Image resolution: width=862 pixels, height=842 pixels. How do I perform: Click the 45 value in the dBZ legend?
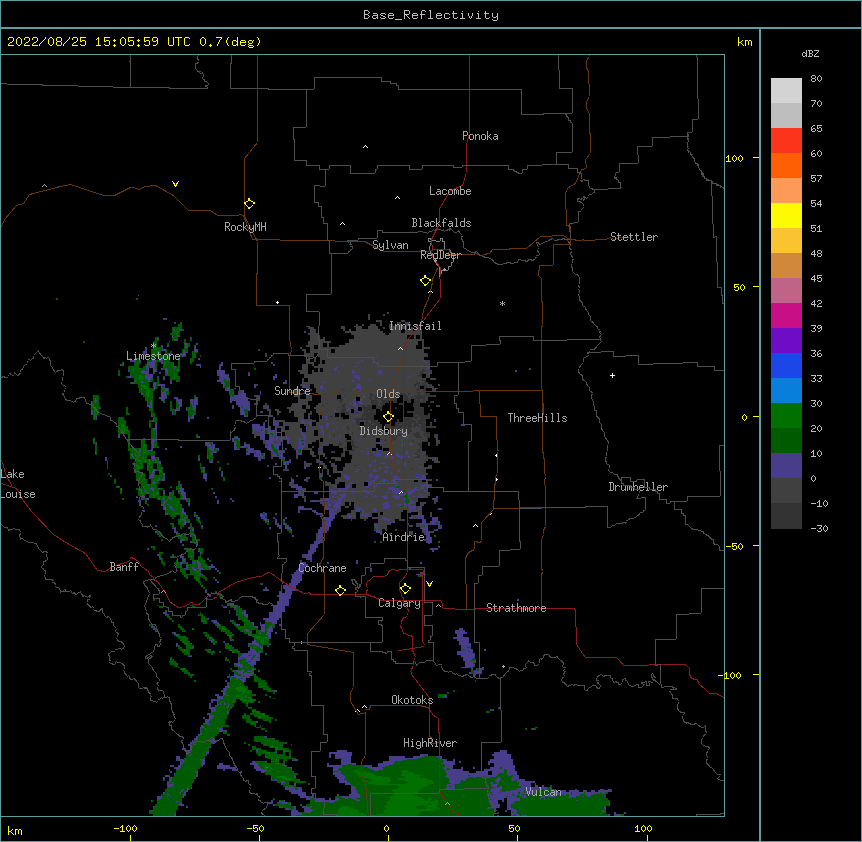816,279
